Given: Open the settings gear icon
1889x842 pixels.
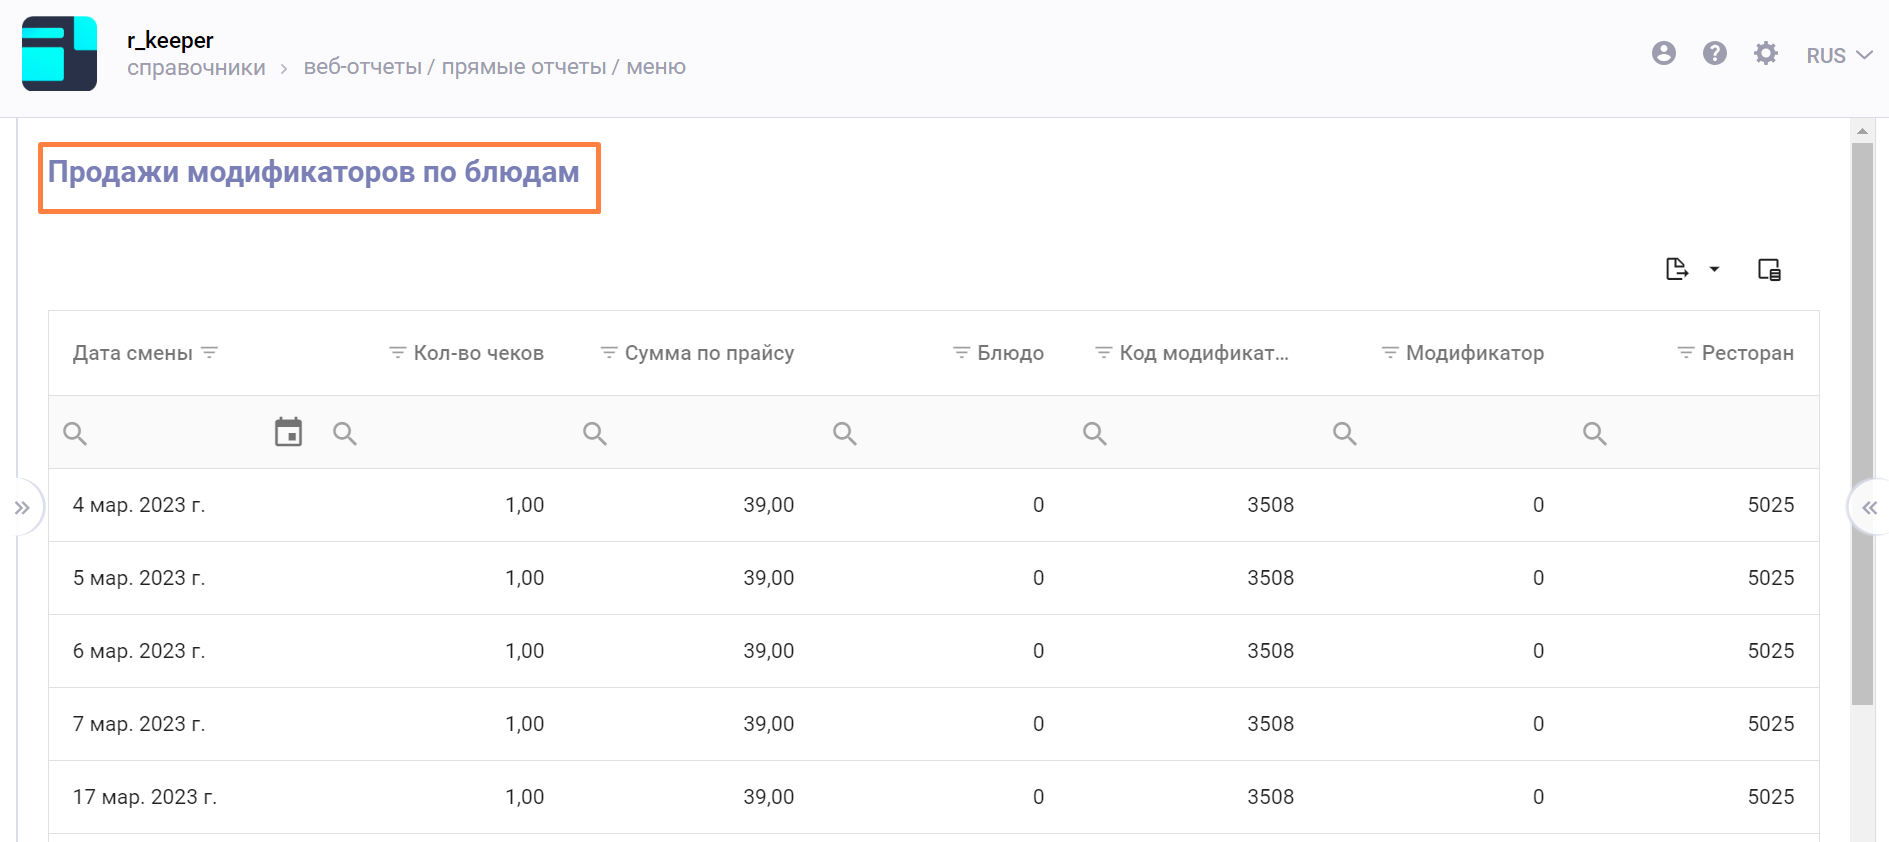Looking at the screenshot, I should pyautogui.click(x=1765, y=54).
